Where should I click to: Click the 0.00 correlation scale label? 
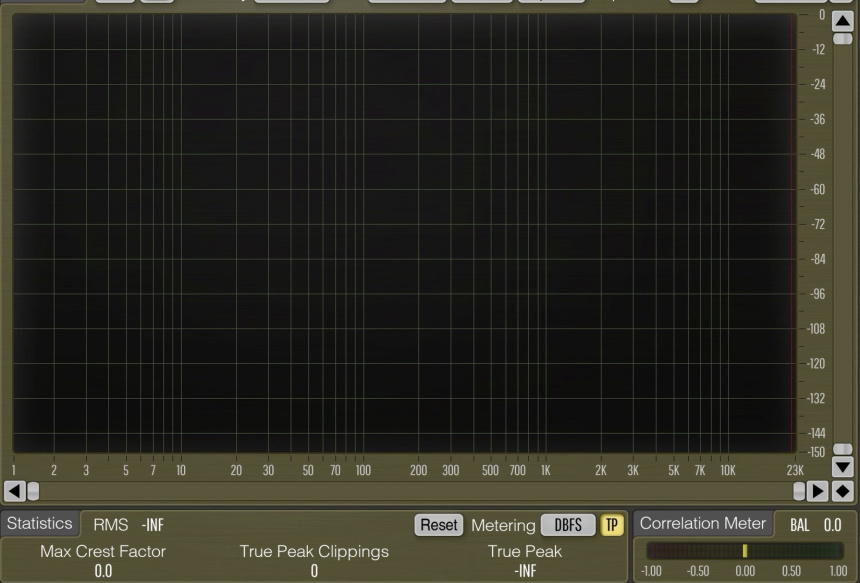pyautogui.click(x=745, y=571)
